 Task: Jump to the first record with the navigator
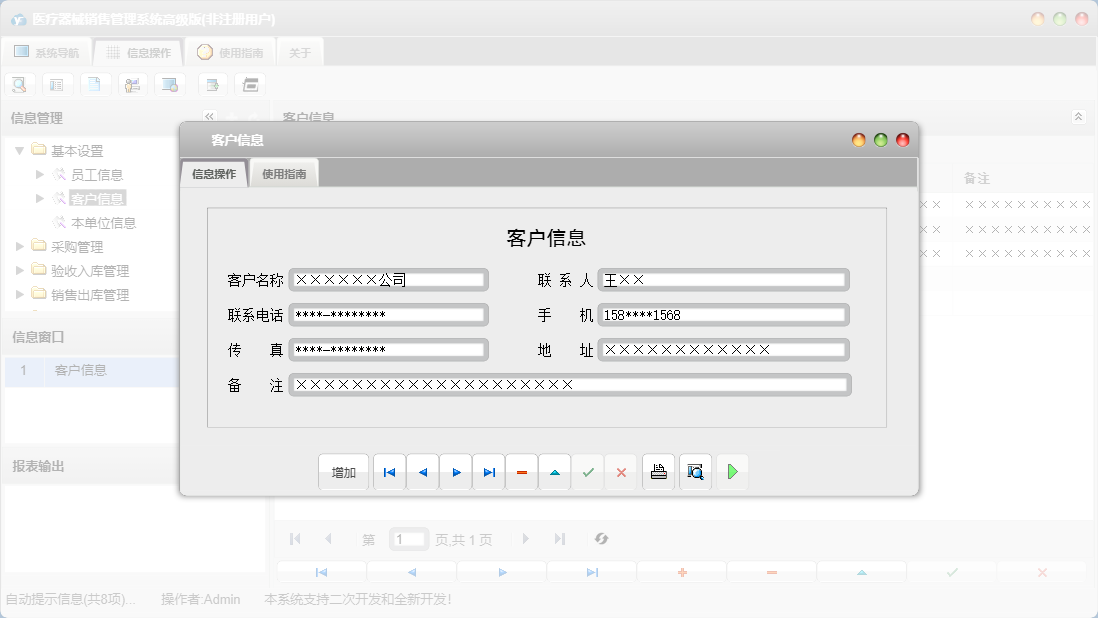click(389, 471)
